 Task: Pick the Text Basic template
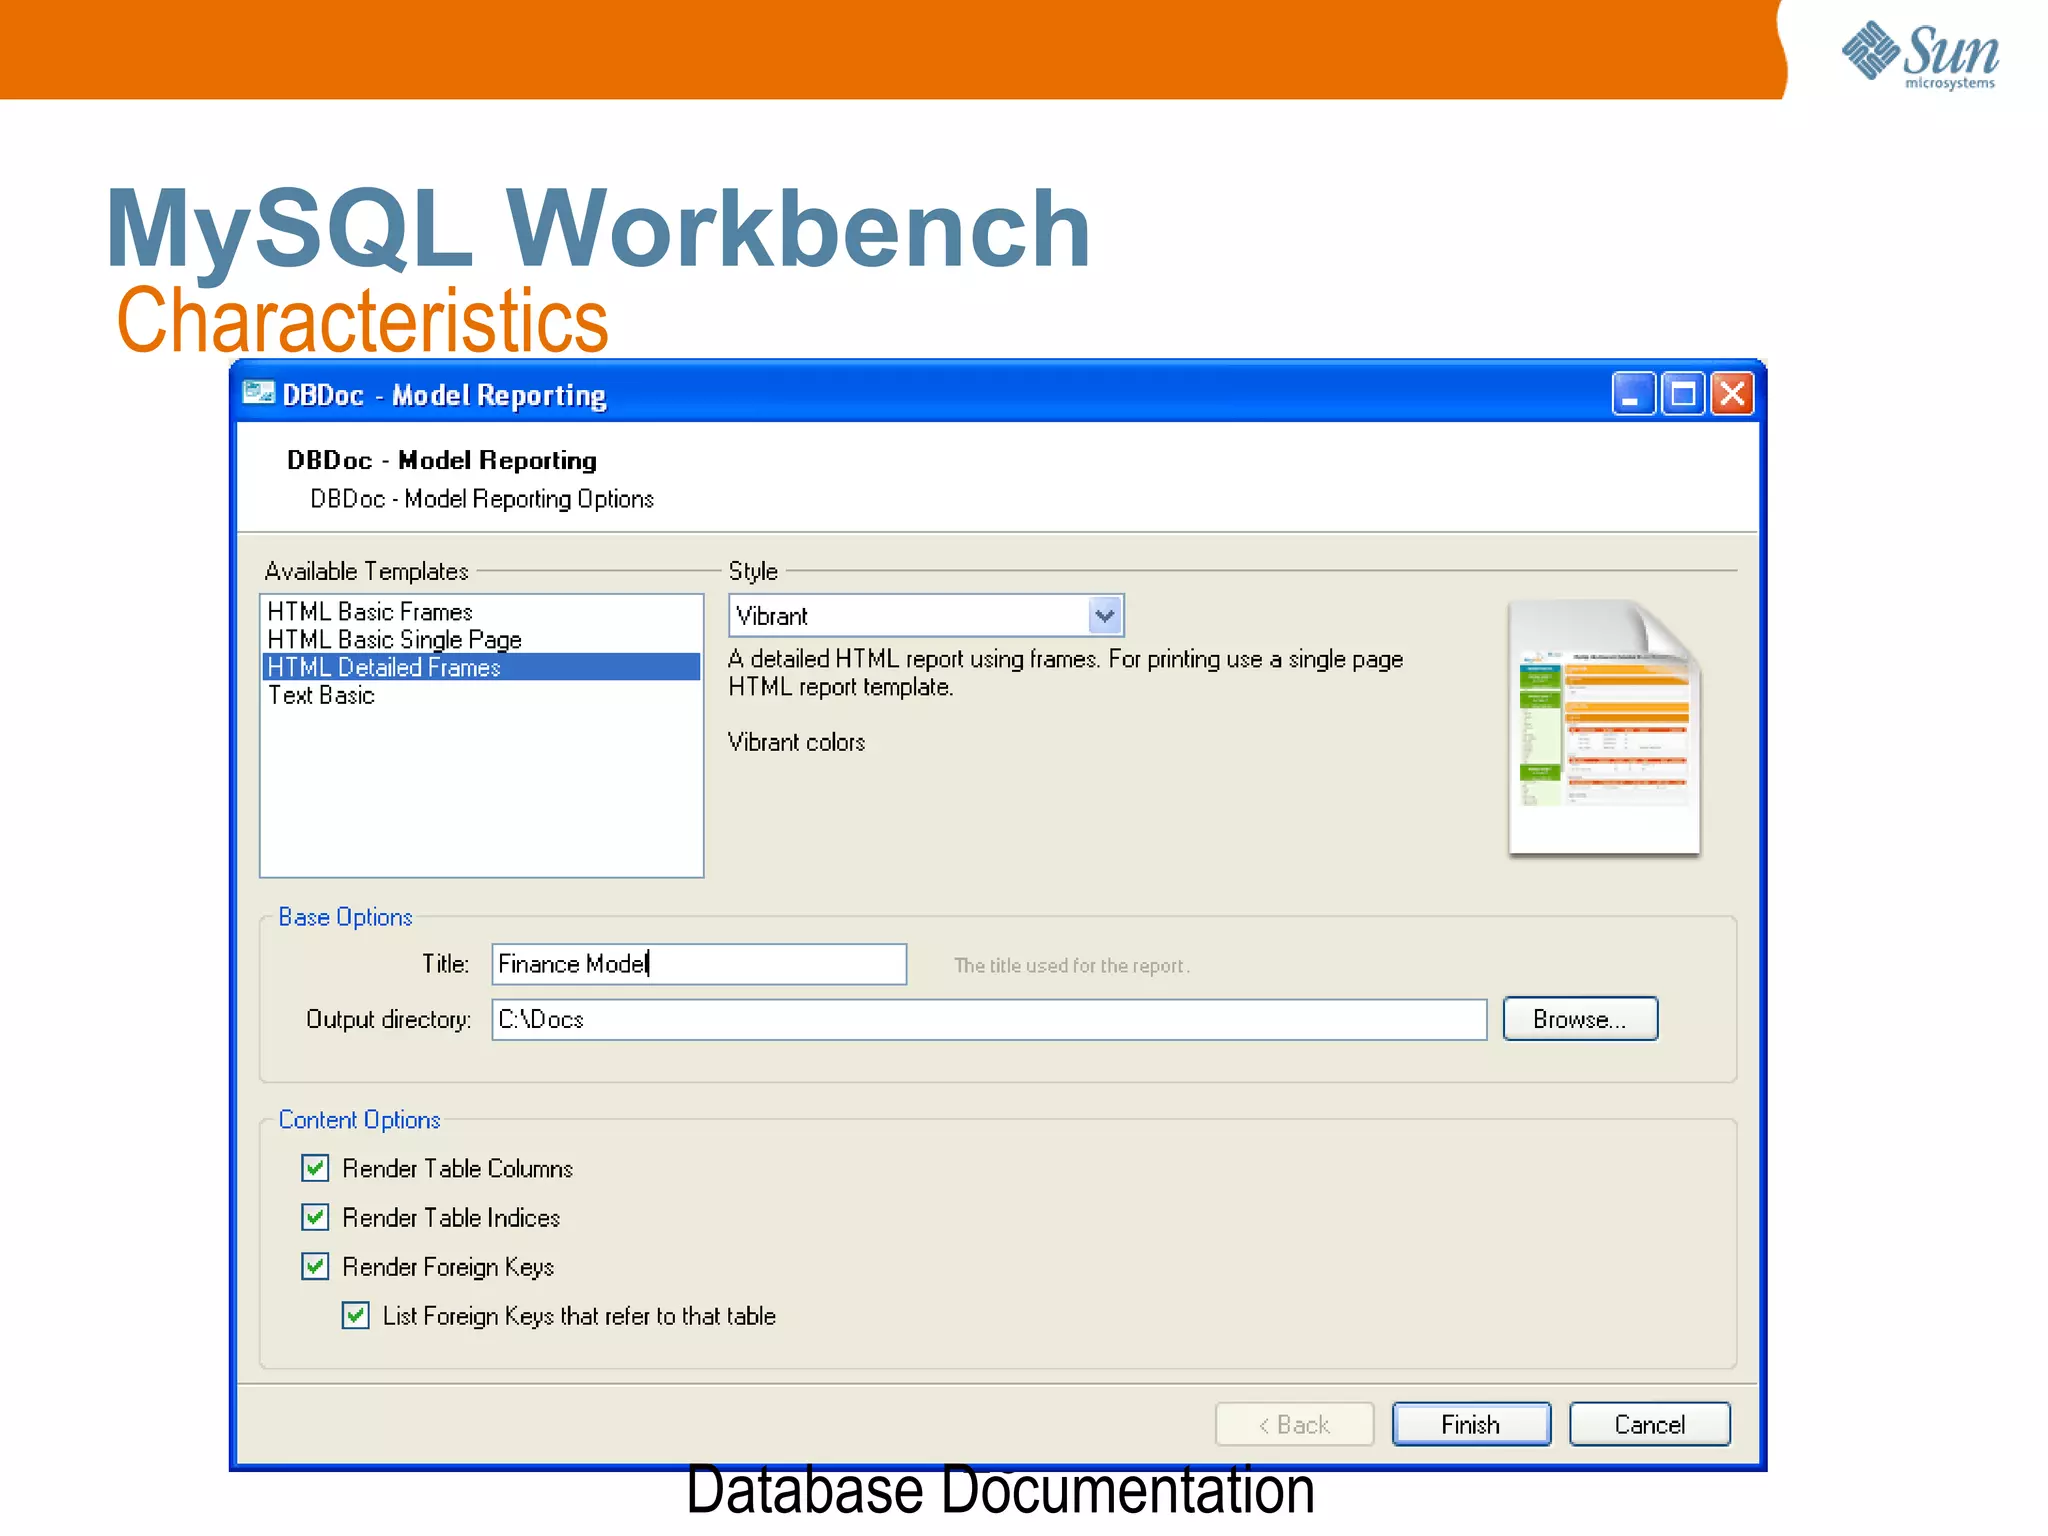[x=321, y=695]
